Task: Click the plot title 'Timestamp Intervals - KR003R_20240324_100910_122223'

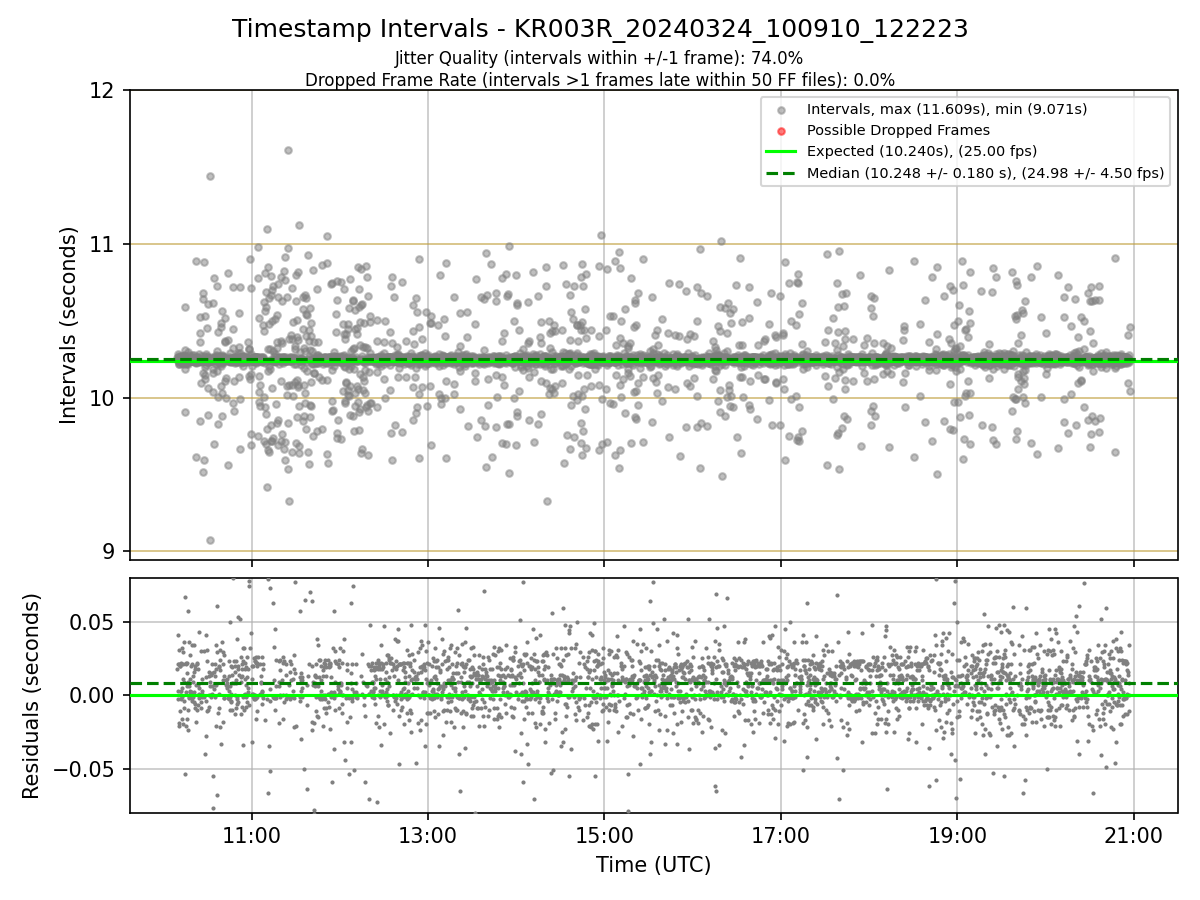Action: [600, 29]
